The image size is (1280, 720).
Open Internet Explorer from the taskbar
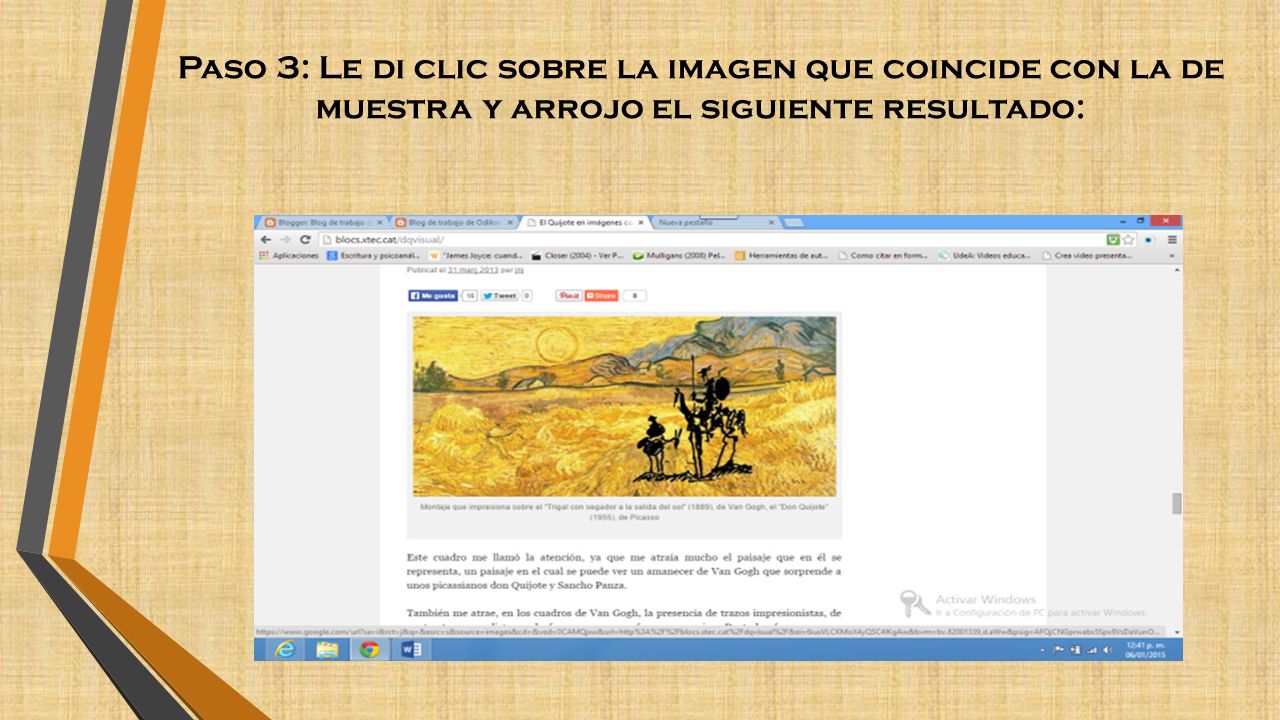285,650
